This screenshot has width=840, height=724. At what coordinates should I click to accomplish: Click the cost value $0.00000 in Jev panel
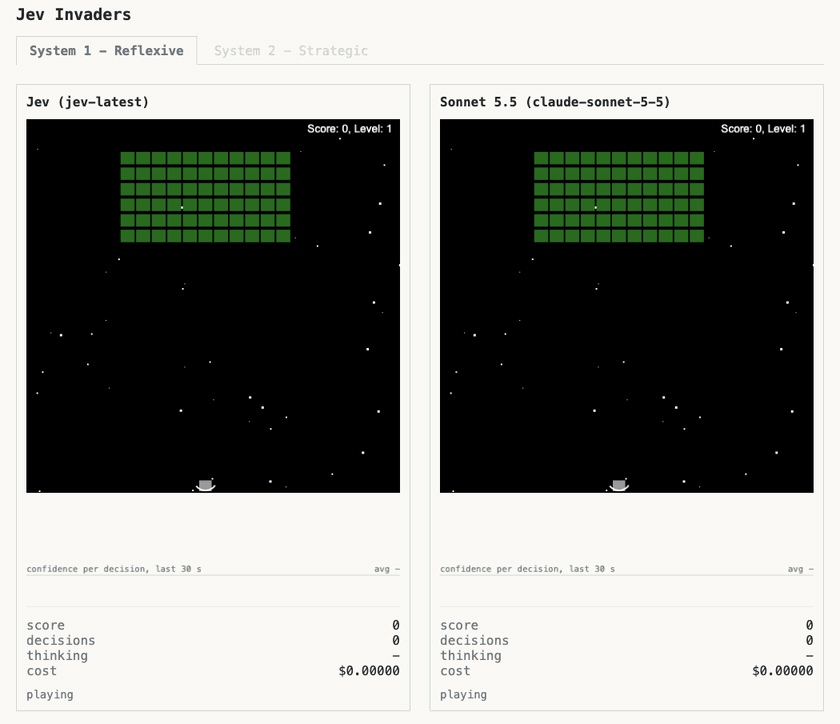pos(369,670)
